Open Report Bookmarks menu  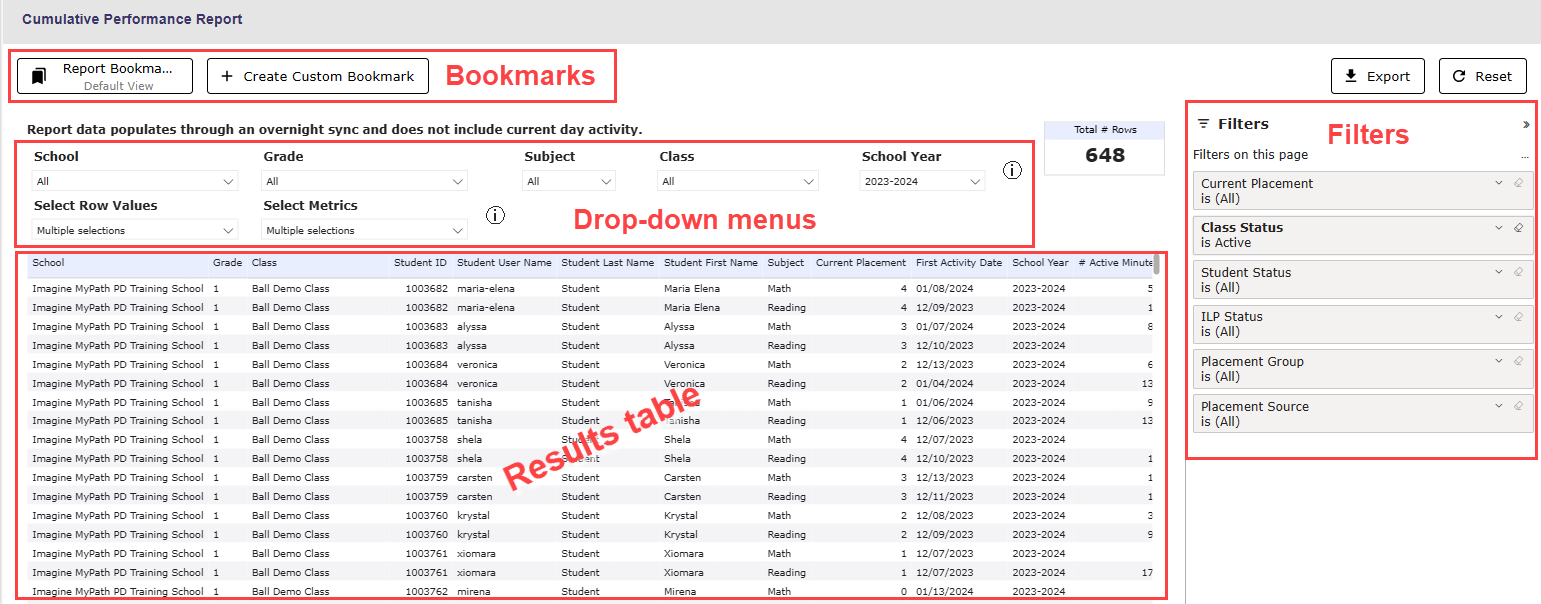tap(105, 76)
